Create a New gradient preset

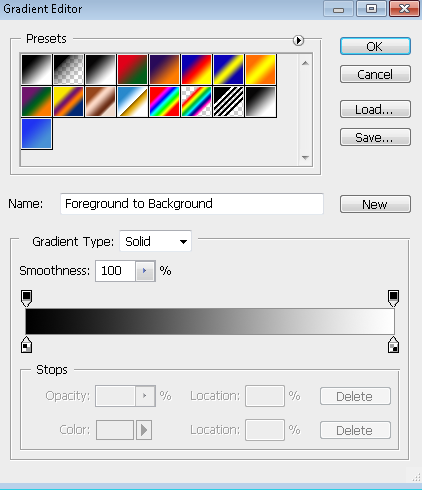pyautogui.click(x=375, y=204)
